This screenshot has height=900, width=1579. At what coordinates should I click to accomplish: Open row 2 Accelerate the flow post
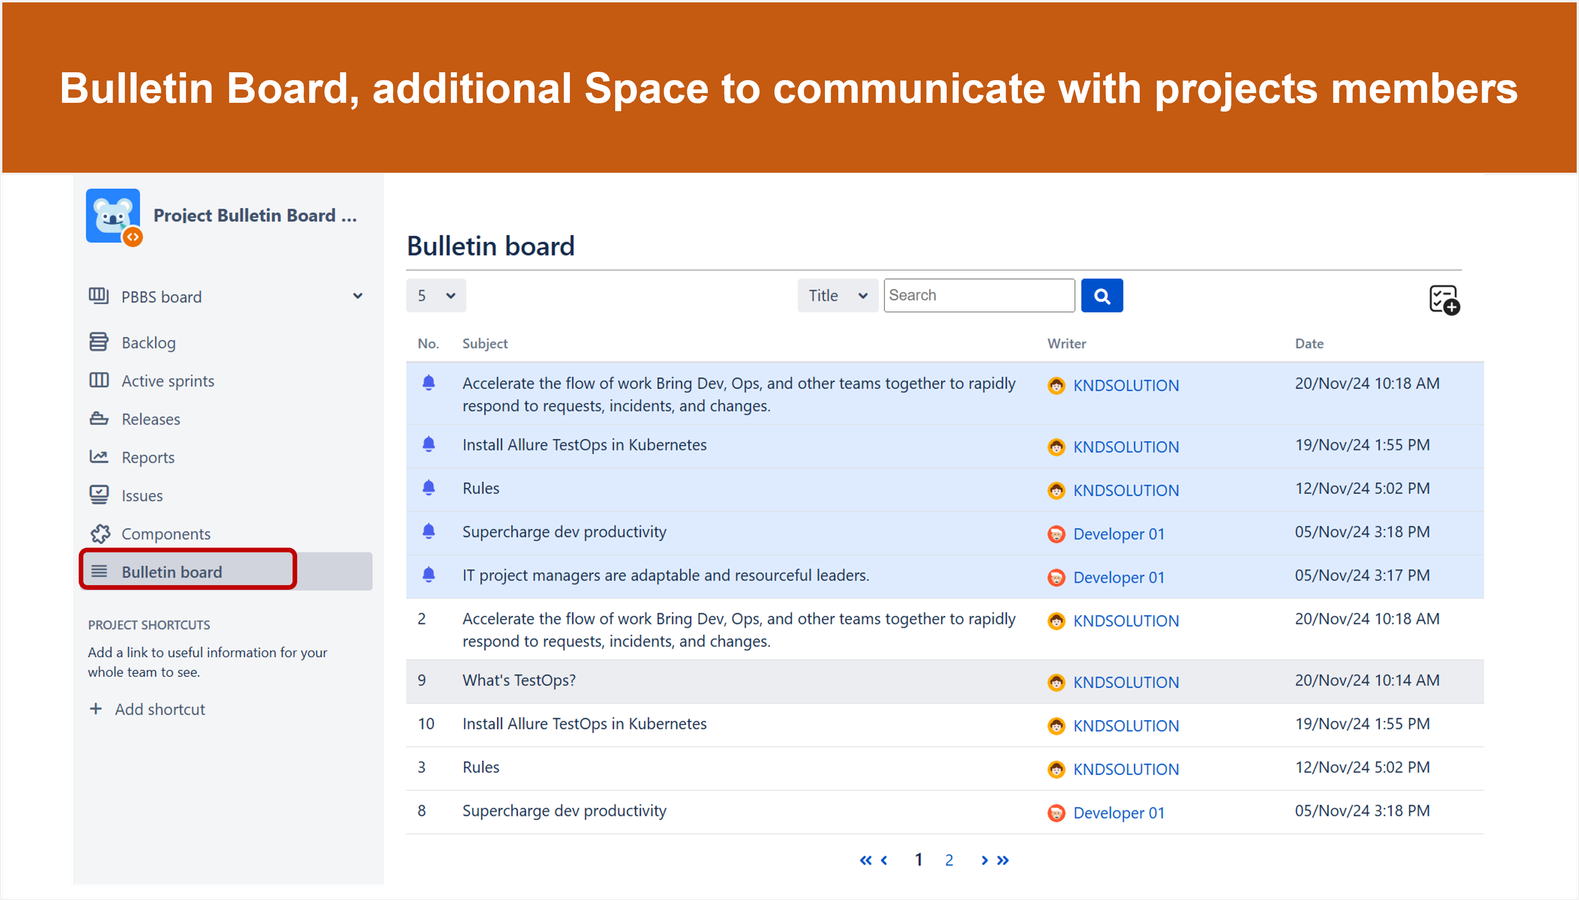coord(739,630)
